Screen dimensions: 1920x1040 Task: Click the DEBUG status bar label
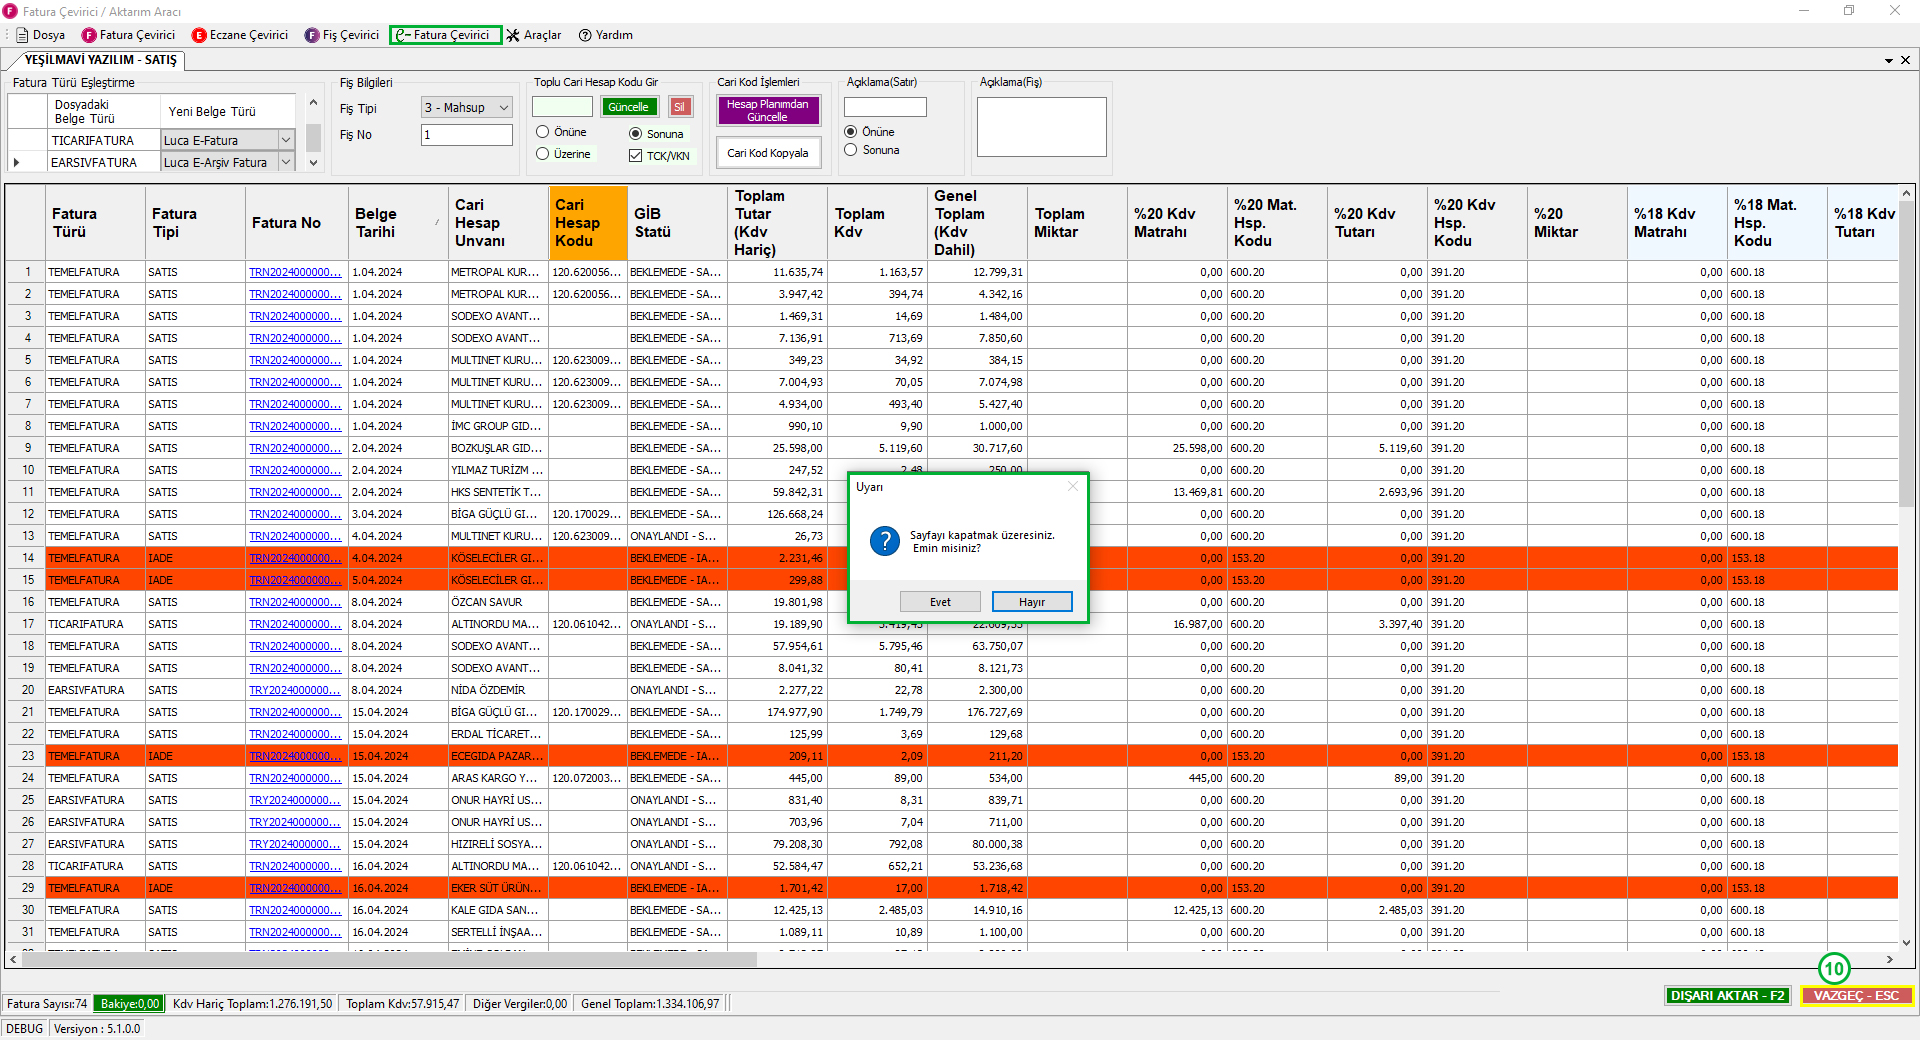click(25, 1029)
